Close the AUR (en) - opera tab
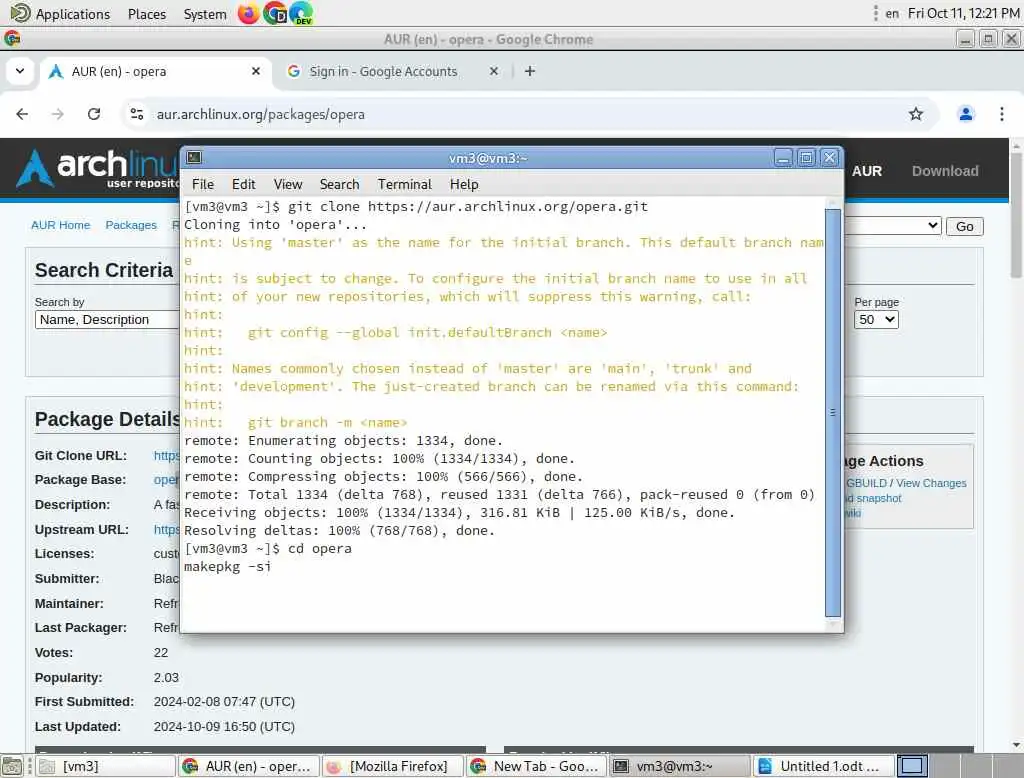The height and width of the screenshot is (778, 1024). pos(256,71)
